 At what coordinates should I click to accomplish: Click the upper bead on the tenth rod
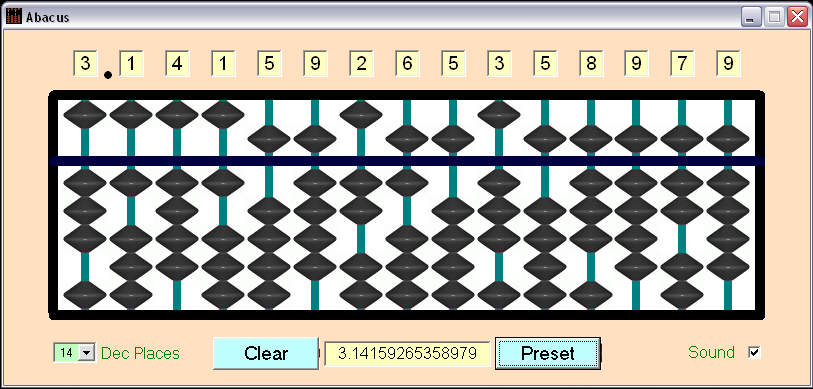[x=499, y=114]
